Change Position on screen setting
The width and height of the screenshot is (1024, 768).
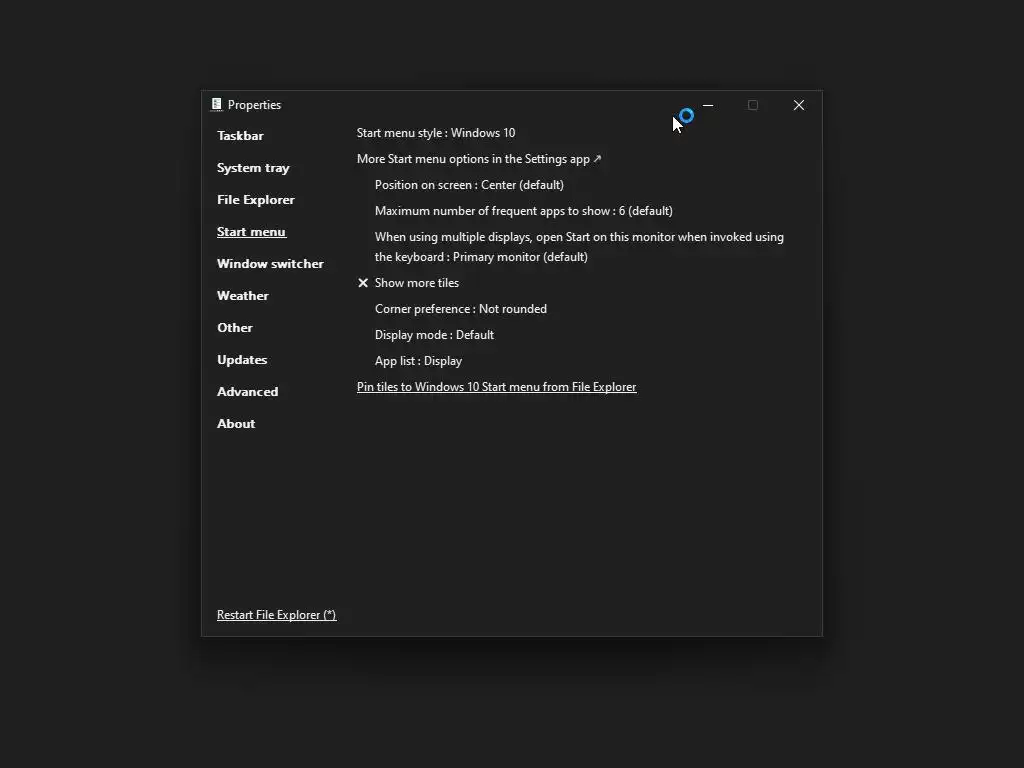click(469, 185)
